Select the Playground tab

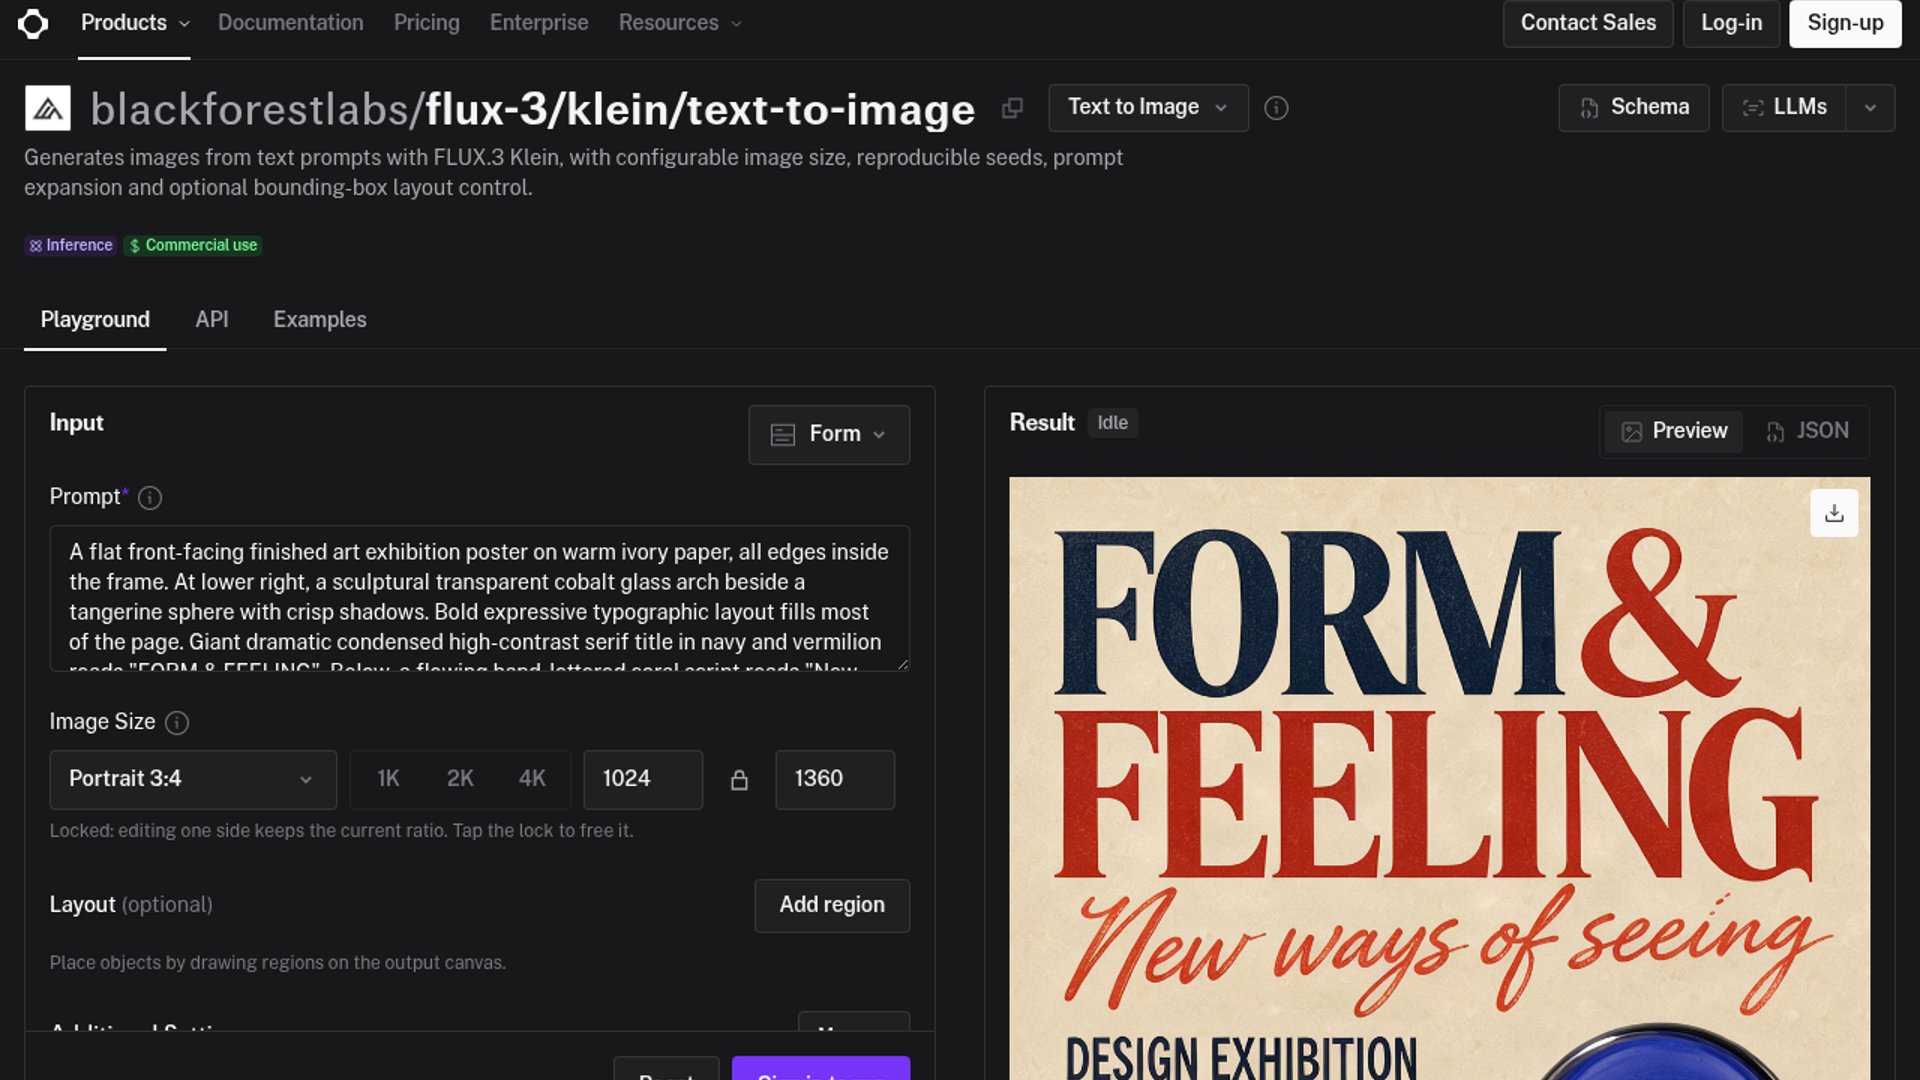(95, 320)
